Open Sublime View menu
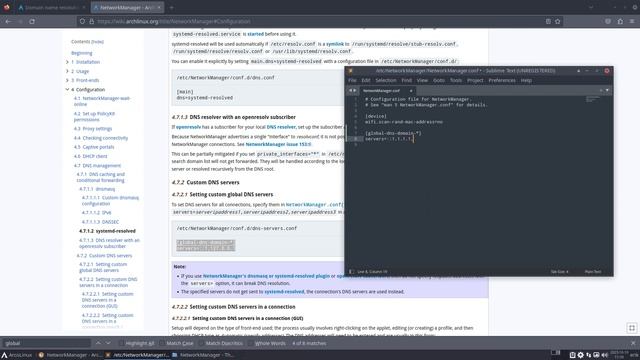640x360 pixels. pos(422,80)
